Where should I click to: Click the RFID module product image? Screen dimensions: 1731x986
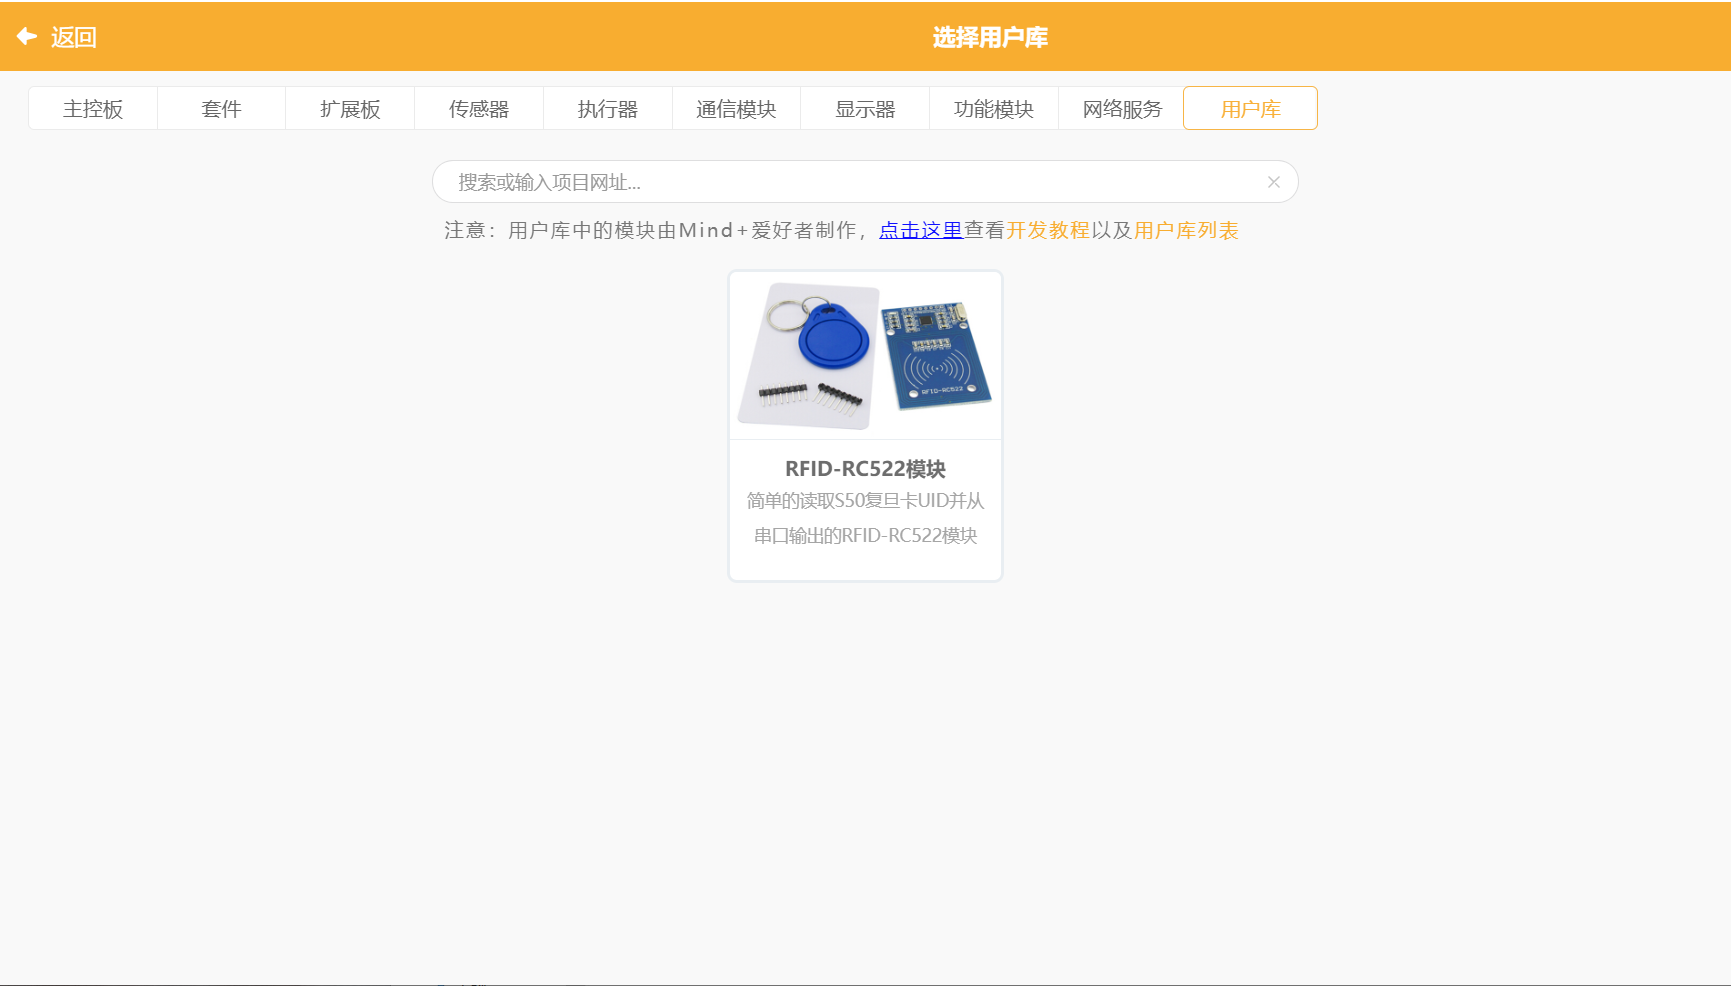(x=864, y=355)
